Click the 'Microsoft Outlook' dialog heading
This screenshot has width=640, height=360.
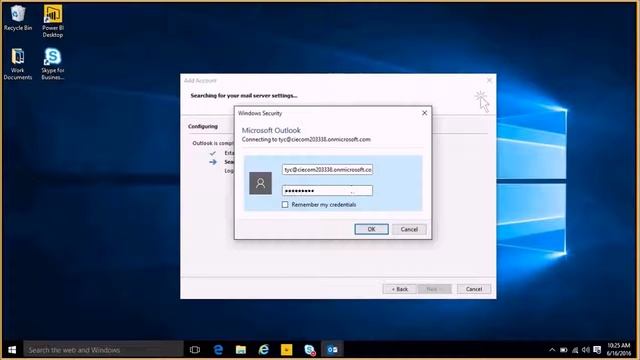[x=271, y=130]
